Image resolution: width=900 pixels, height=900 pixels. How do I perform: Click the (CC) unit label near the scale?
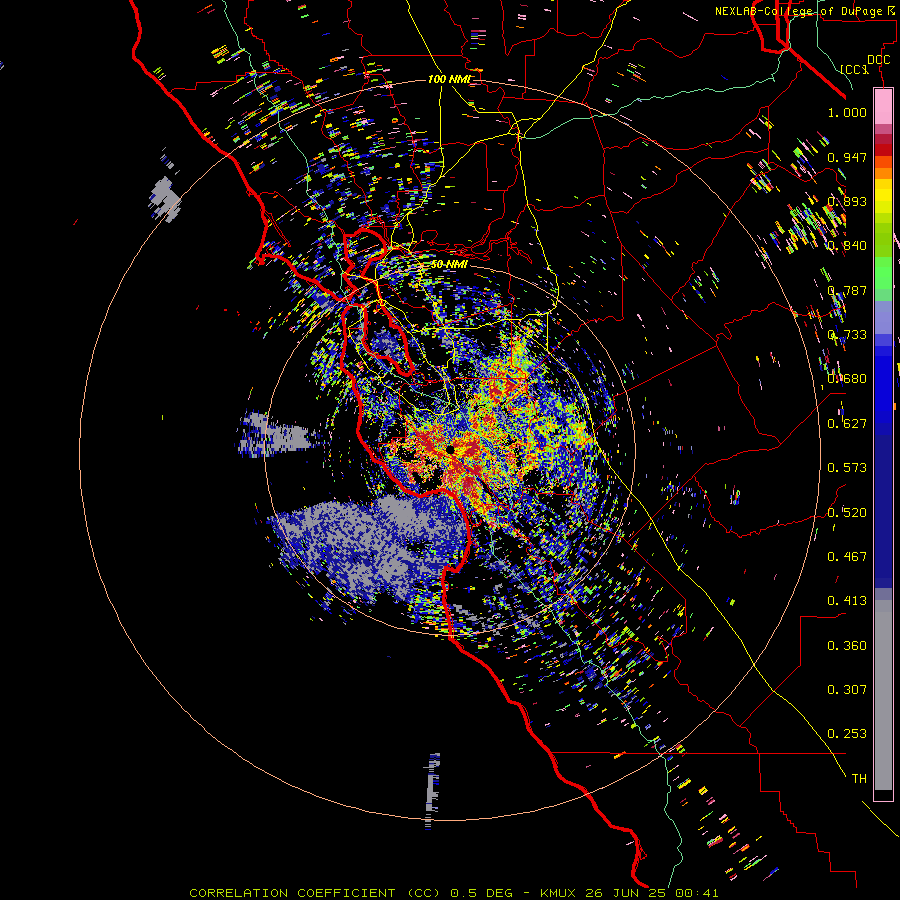click(854, 69)
